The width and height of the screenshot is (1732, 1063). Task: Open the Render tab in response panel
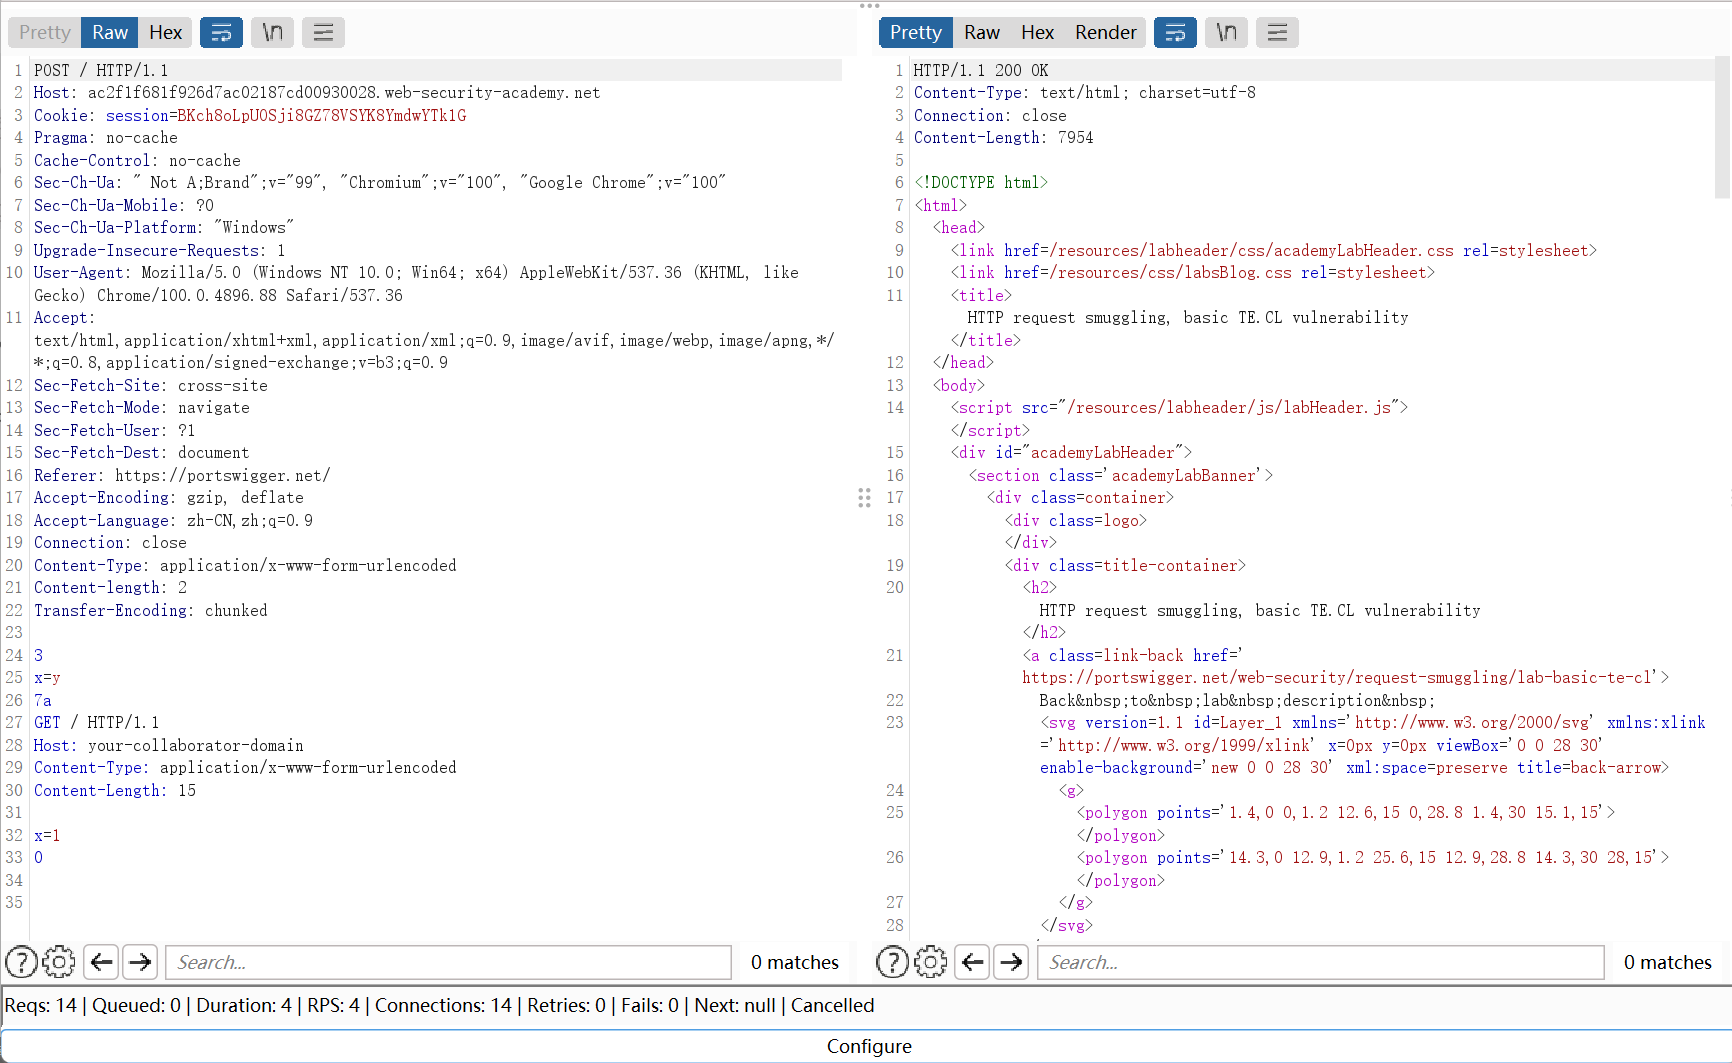(x=1105, y=32)
